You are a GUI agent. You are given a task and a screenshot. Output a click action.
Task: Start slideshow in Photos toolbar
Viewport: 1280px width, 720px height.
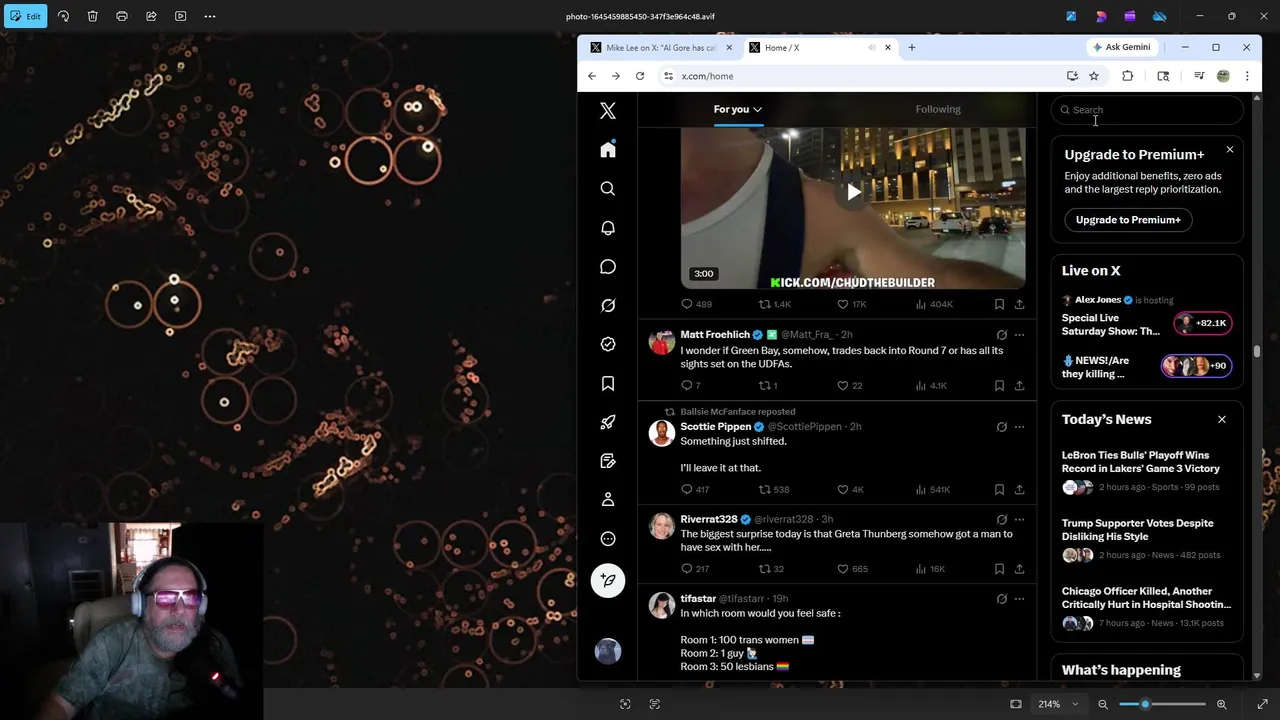(180, 16)
